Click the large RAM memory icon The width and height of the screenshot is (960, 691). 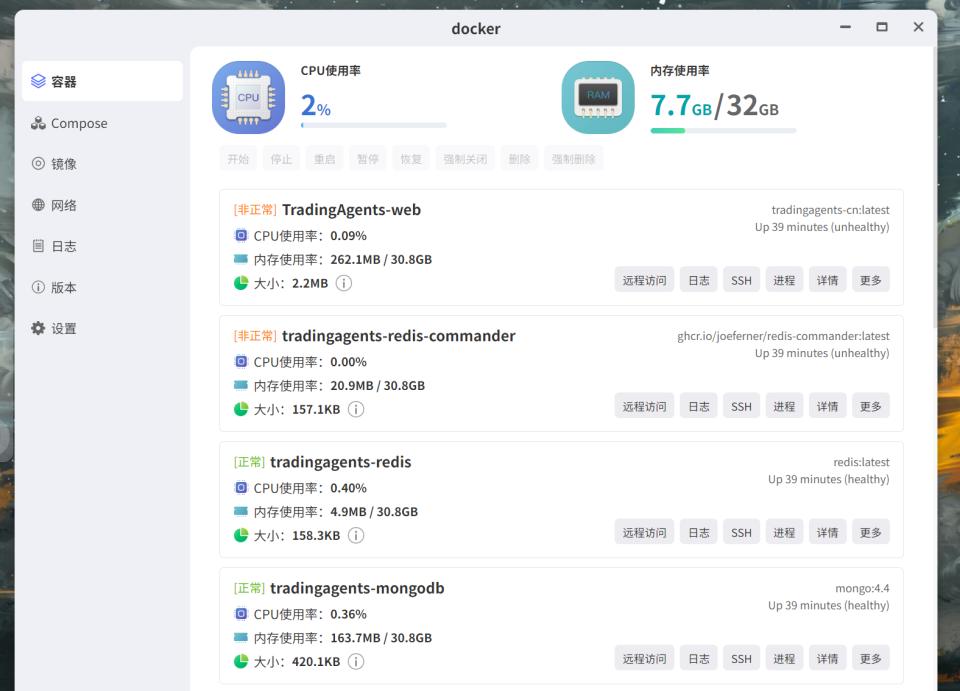pyautogui.click(x=598, y=97)
